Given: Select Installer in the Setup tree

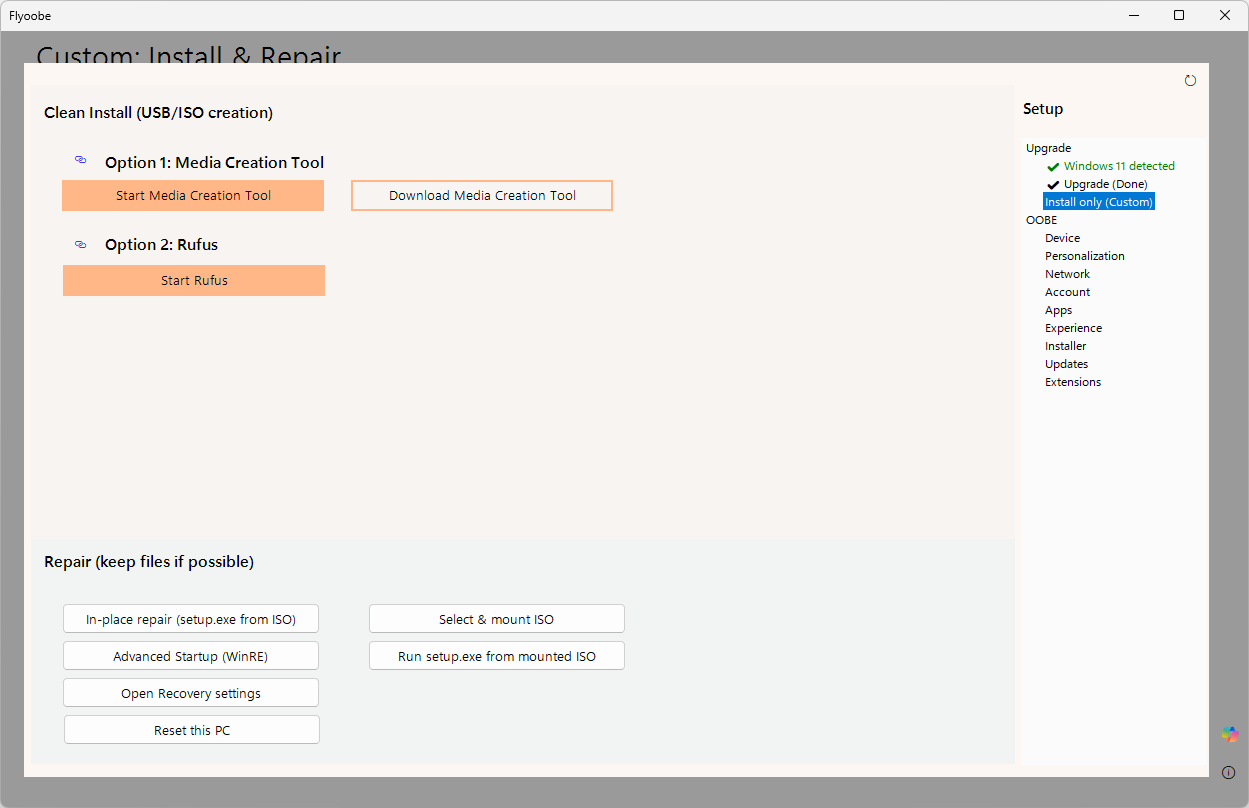Looking at the screenshot, I should pyautogui.click(x=1065, y=346).
